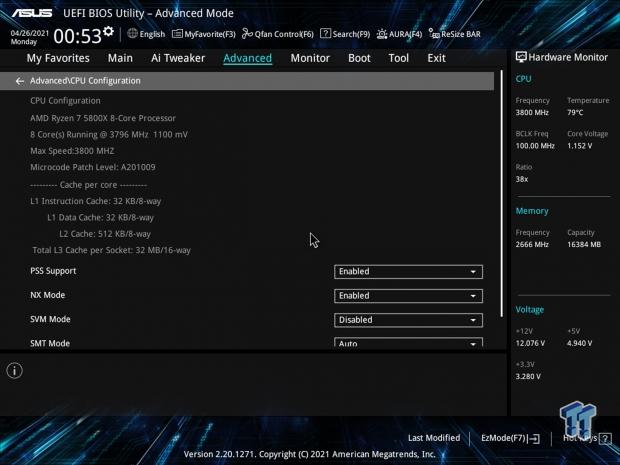Click CPU temperature value 79°C
This screenshot has height=465, width=620.
(x=575, y=113)
